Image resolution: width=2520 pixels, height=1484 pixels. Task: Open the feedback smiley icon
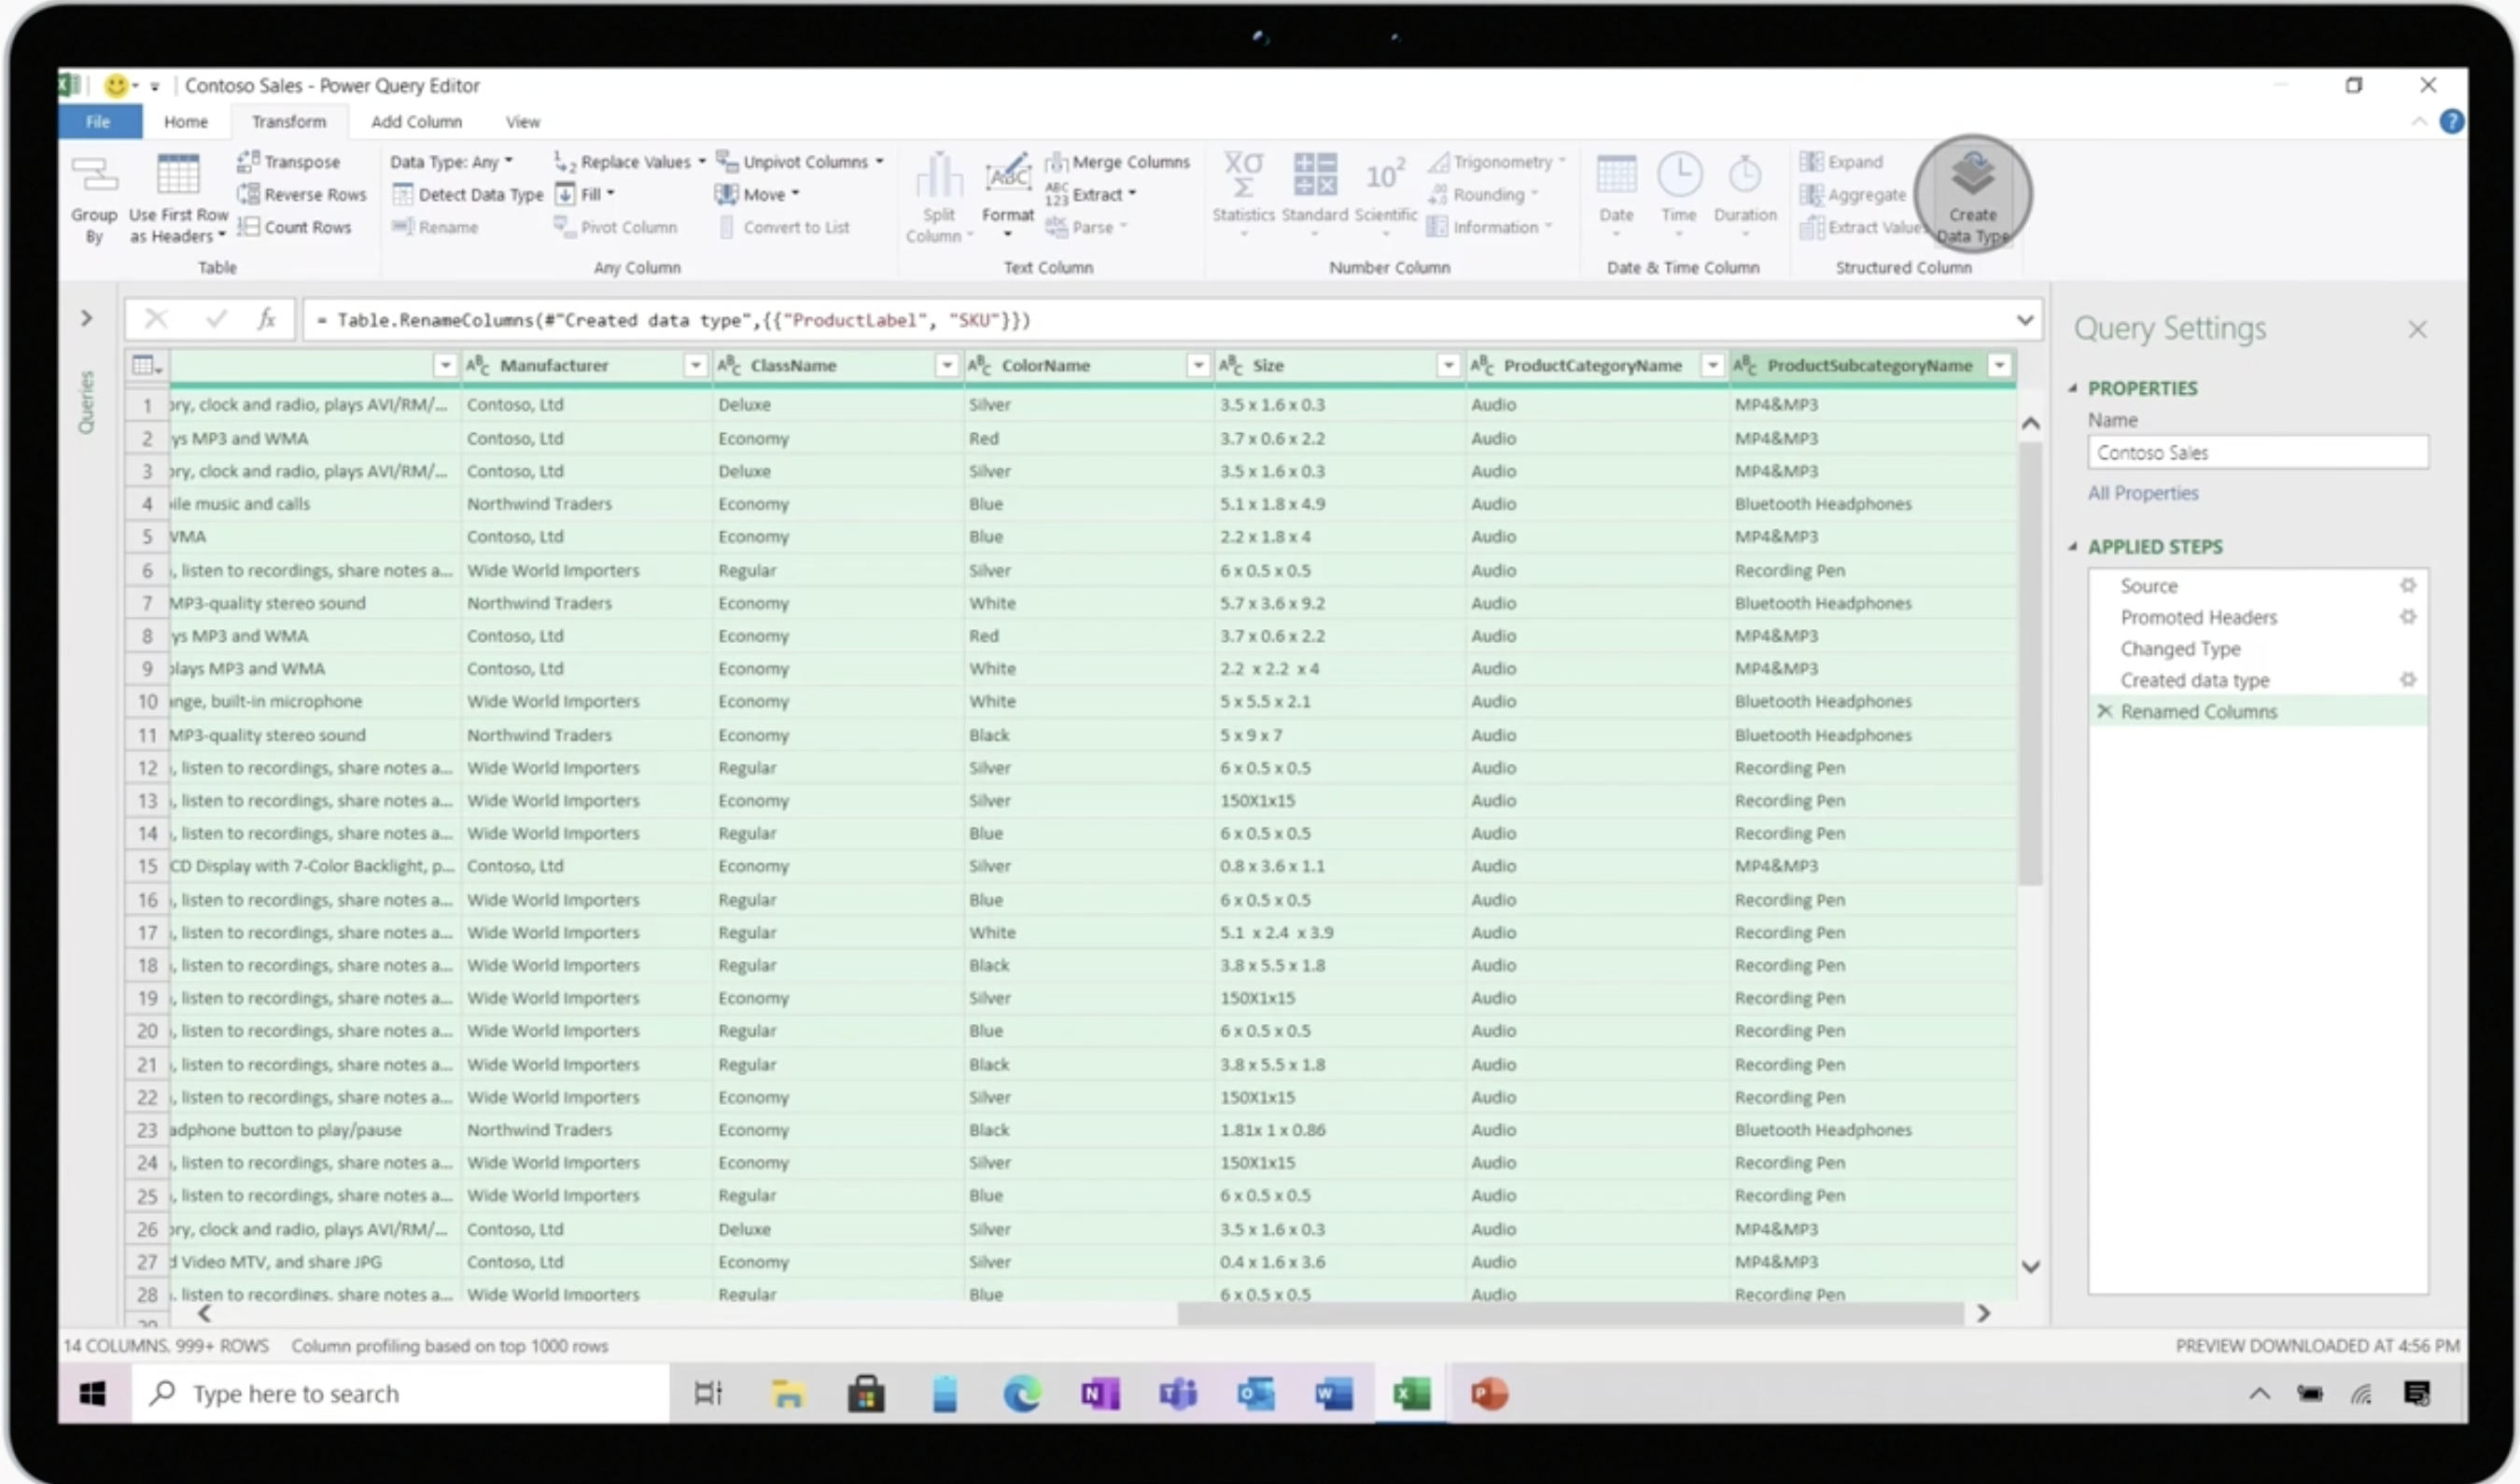pyautogui.click(x=116, y=86)
